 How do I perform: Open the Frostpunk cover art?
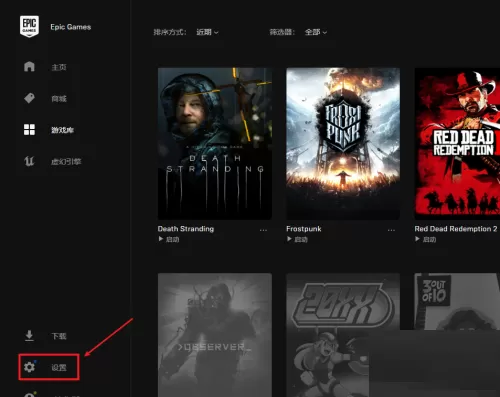point(343,144)
